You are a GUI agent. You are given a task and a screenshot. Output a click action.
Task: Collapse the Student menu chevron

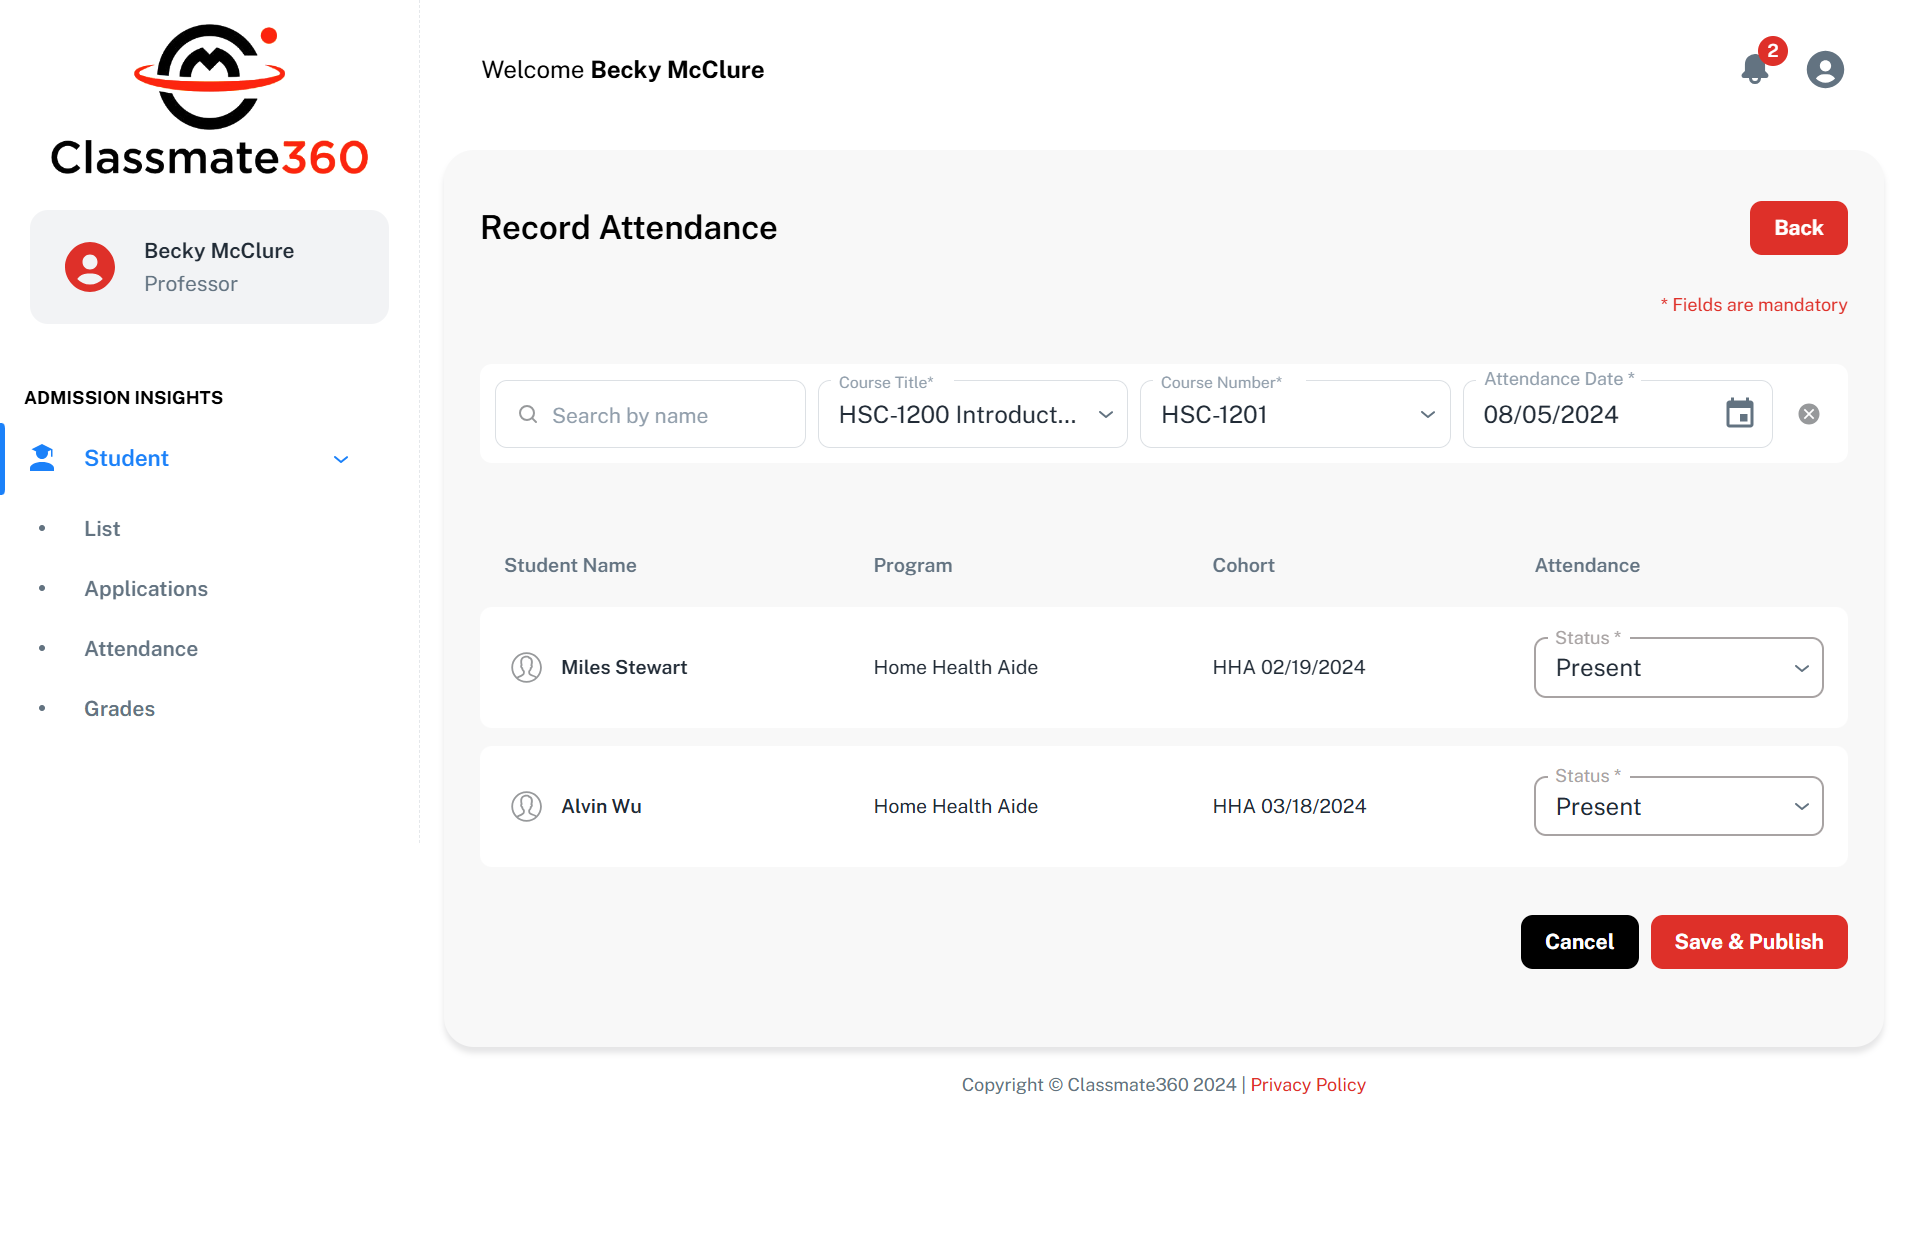(341, 459)
